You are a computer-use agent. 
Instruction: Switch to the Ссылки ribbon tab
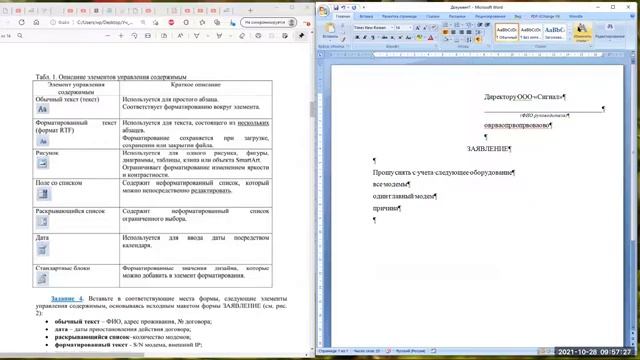(433, 16)
